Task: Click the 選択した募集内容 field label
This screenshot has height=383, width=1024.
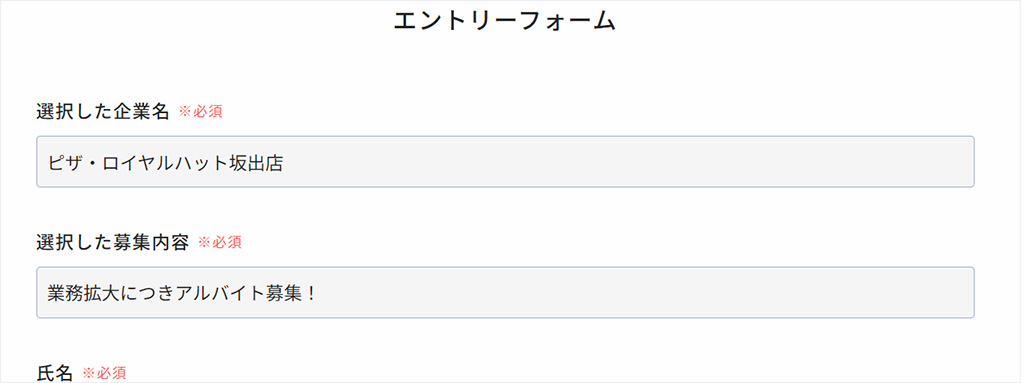Action: (x=113, y=242)
